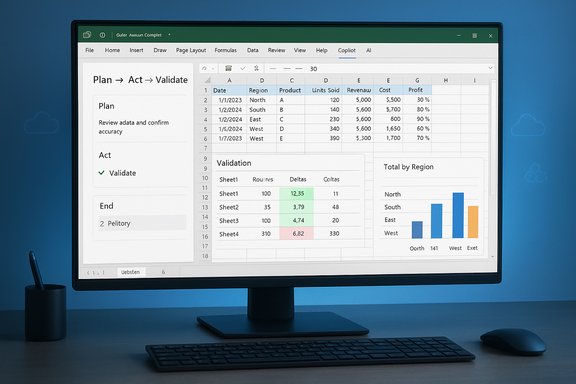Click the cell containing 1/1/2023
The width and height of the screenshot is (576, 384).
point(230,100)
